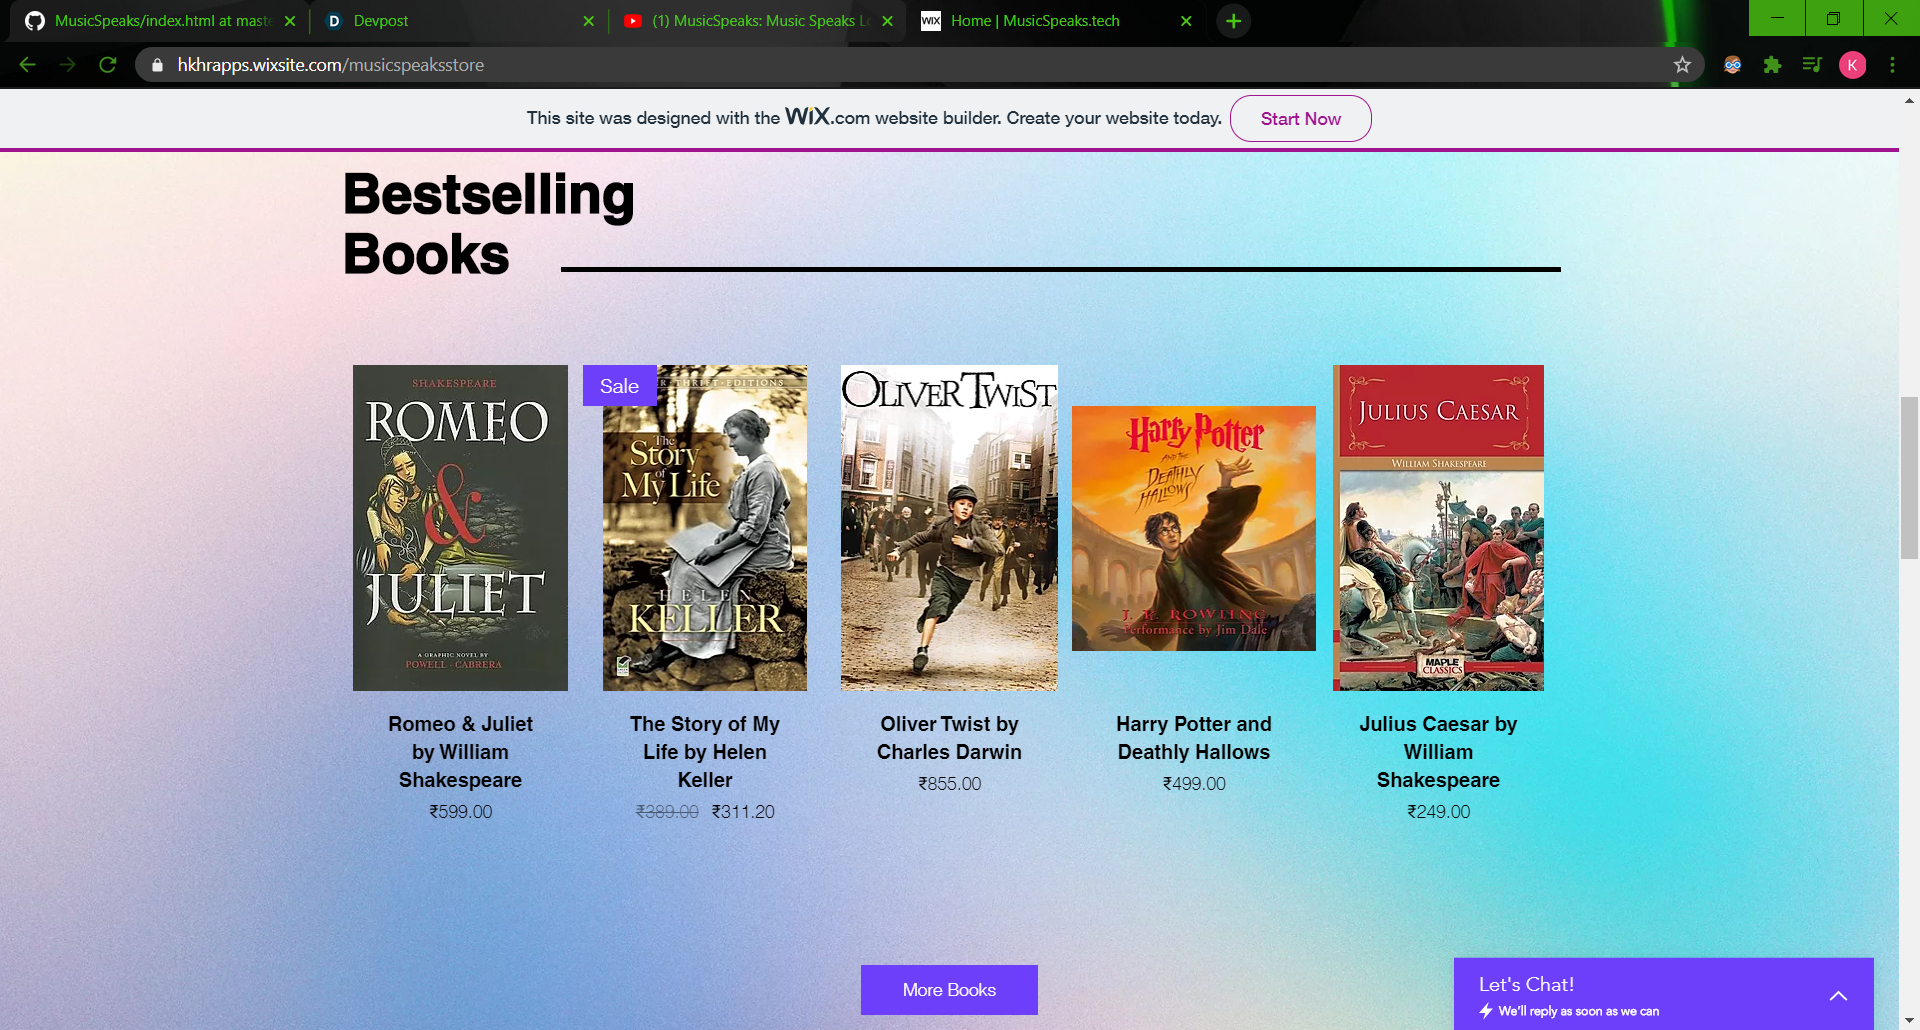Screen dimensions: 1920x1030
Task: Click the Romeo & Juliet by William Shakespeare title
Action: click(460, 752)
